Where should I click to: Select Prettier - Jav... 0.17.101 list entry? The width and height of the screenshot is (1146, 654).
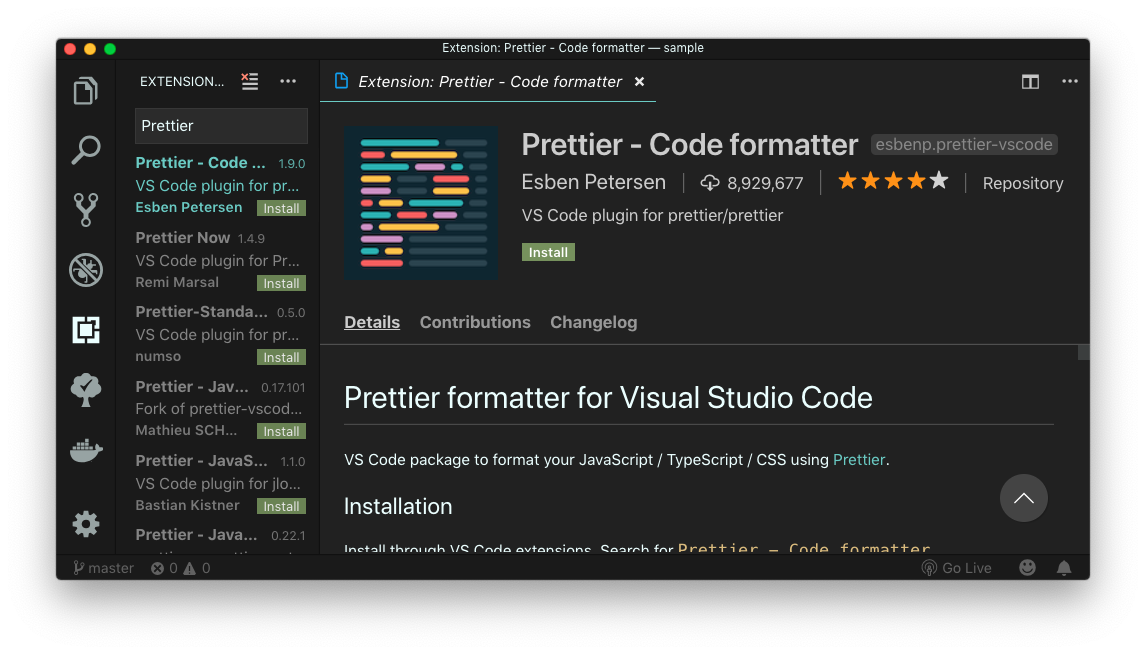220,408
